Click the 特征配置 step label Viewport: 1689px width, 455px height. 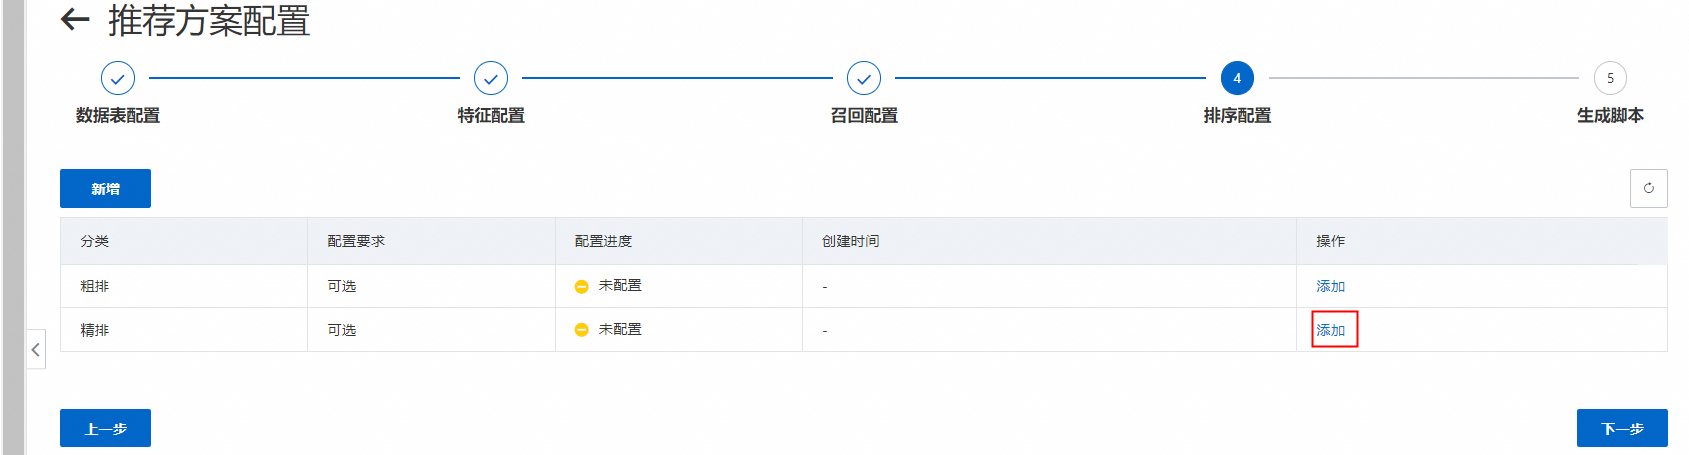[491, 116]
